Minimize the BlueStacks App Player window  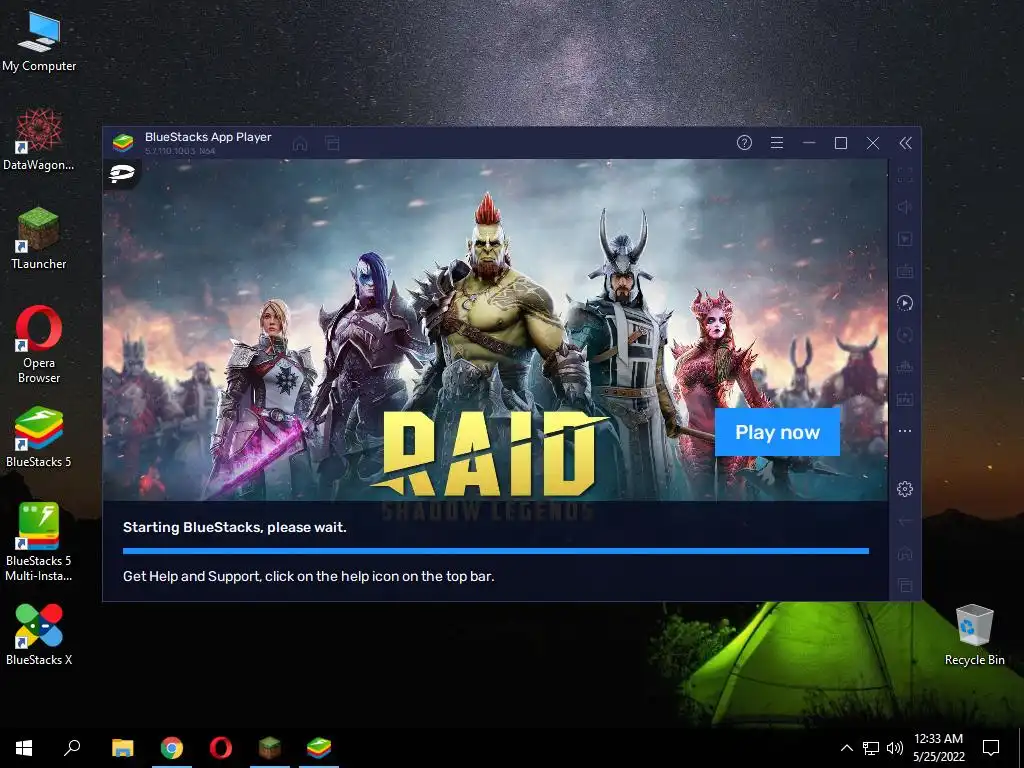click(809, 142)
